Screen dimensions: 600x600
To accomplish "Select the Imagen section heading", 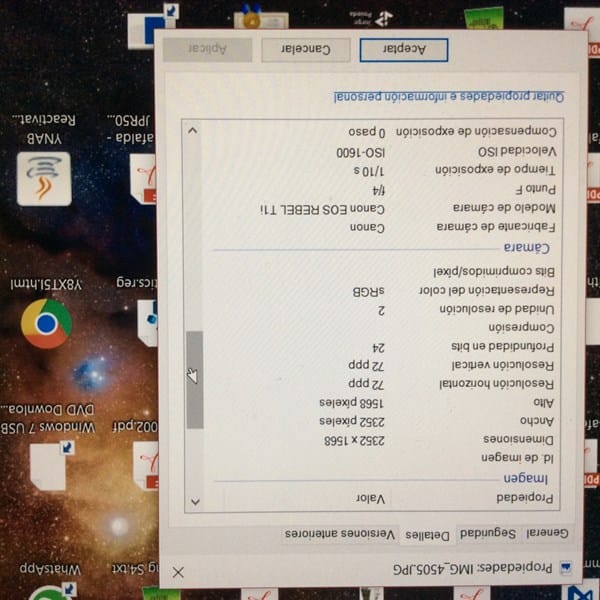I will (525, 478).
